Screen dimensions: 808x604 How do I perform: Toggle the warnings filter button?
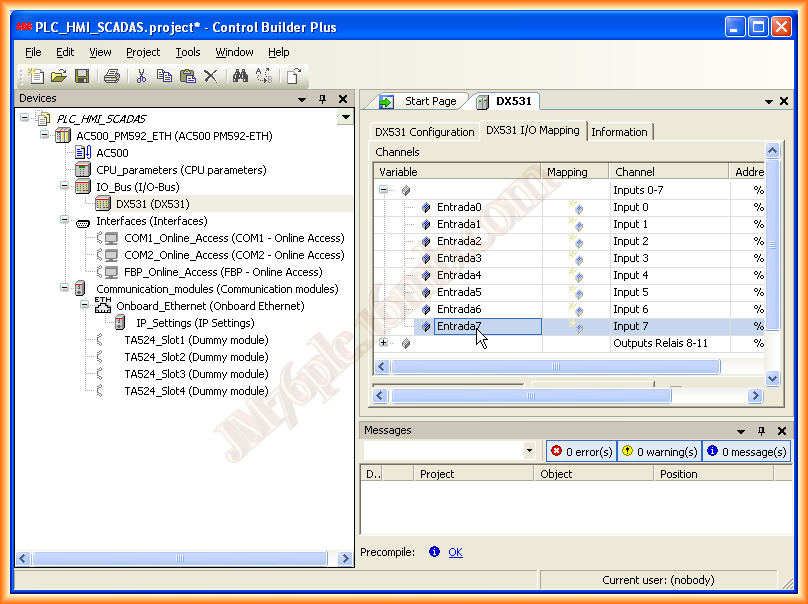(x=659, y=451)
